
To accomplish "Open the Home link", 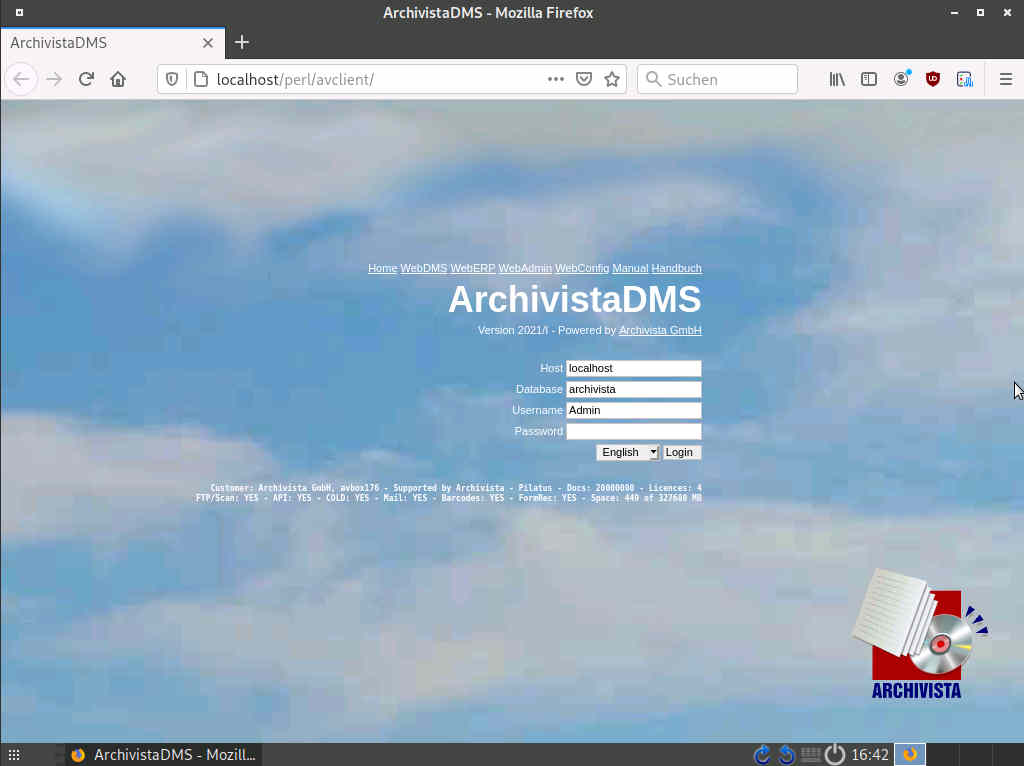I will point(382,268).
